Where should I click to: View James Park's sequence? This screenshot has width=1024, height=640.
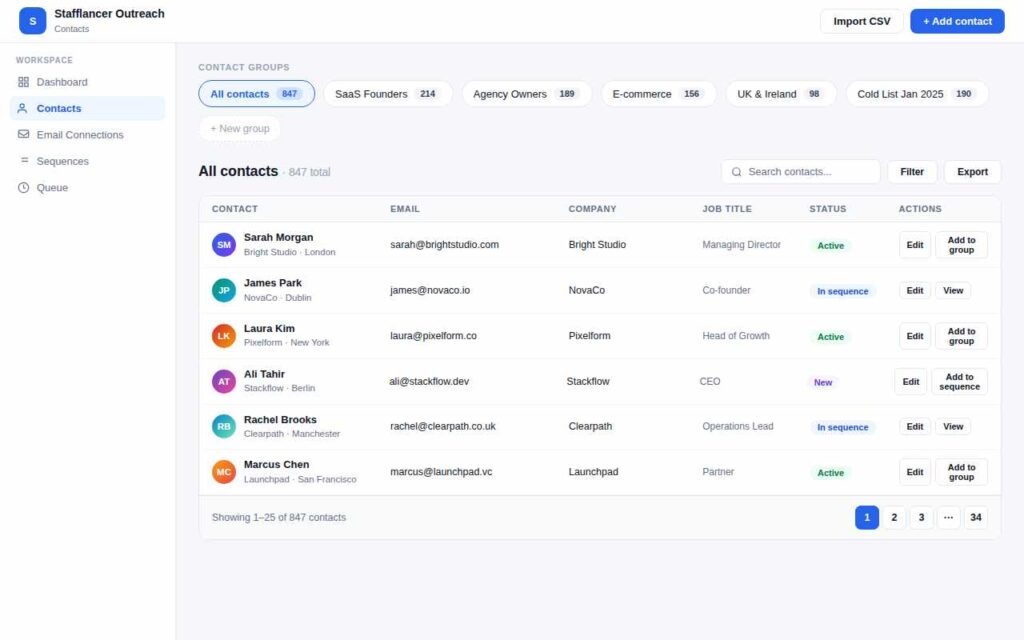click(953, 291)
